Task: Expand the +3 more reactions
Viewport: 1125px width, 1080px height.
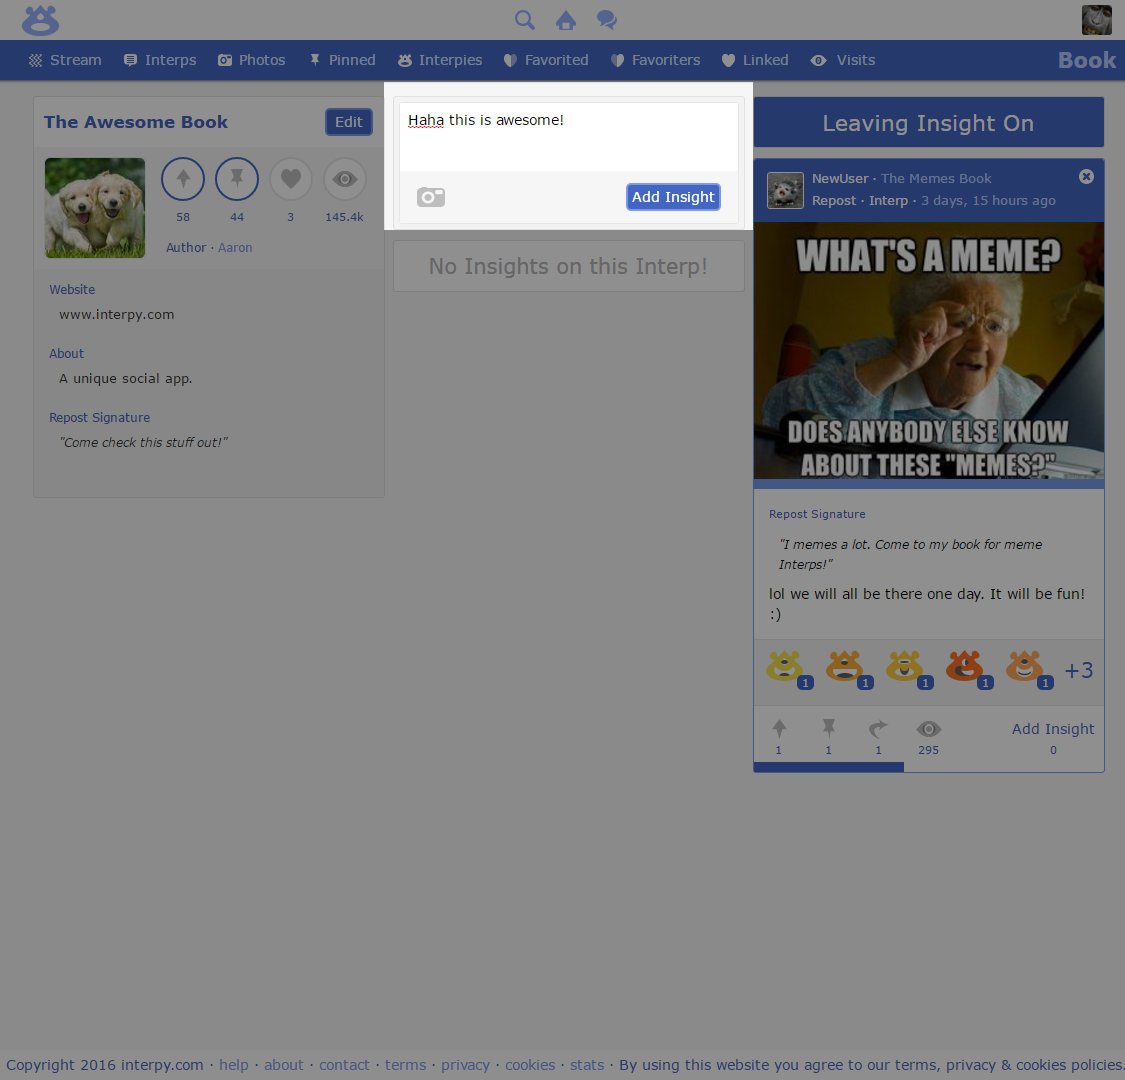Action: (1078, 670)
